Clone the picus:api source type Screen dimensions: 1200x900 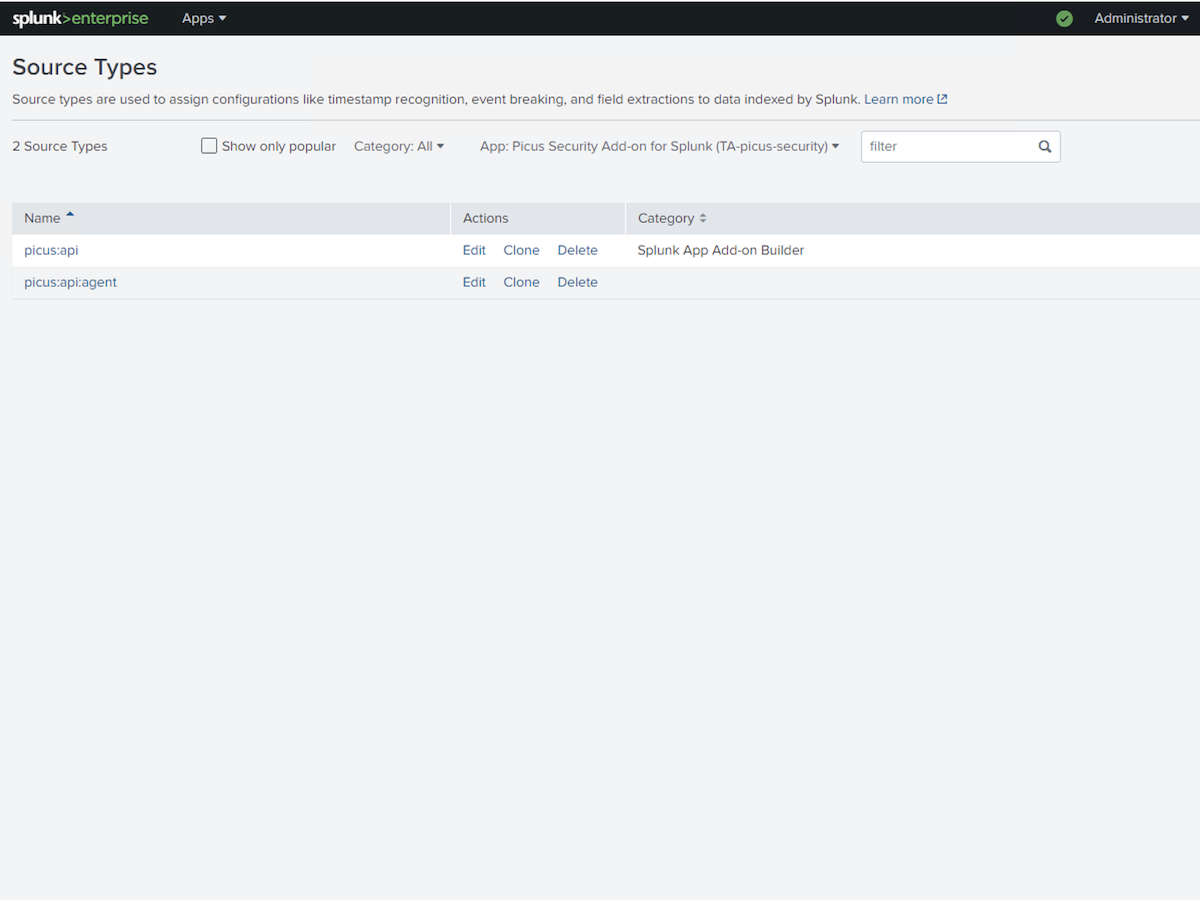point(521,250)
